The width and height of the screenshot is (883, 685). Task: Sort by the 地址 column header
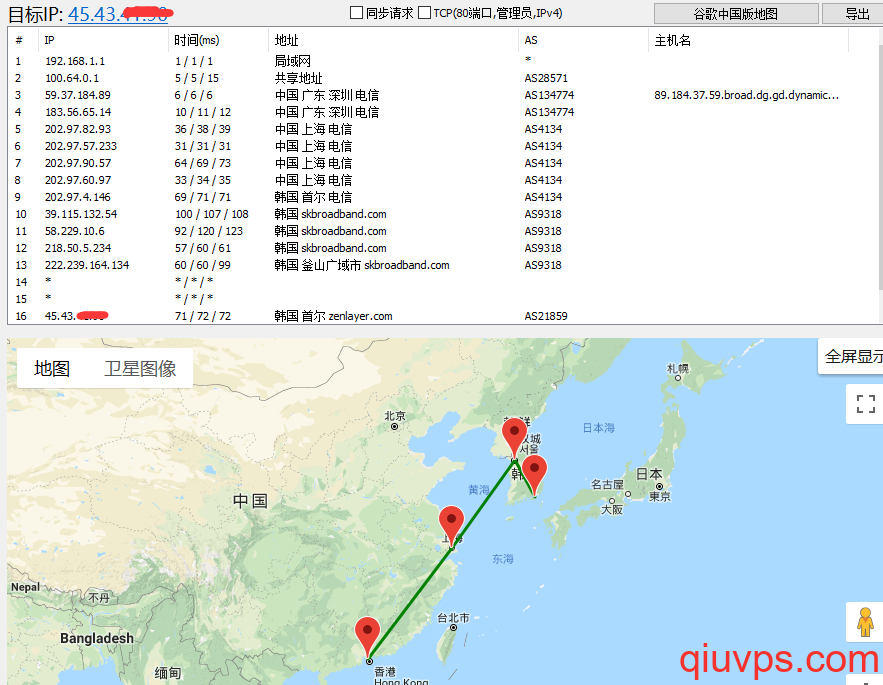393,40
